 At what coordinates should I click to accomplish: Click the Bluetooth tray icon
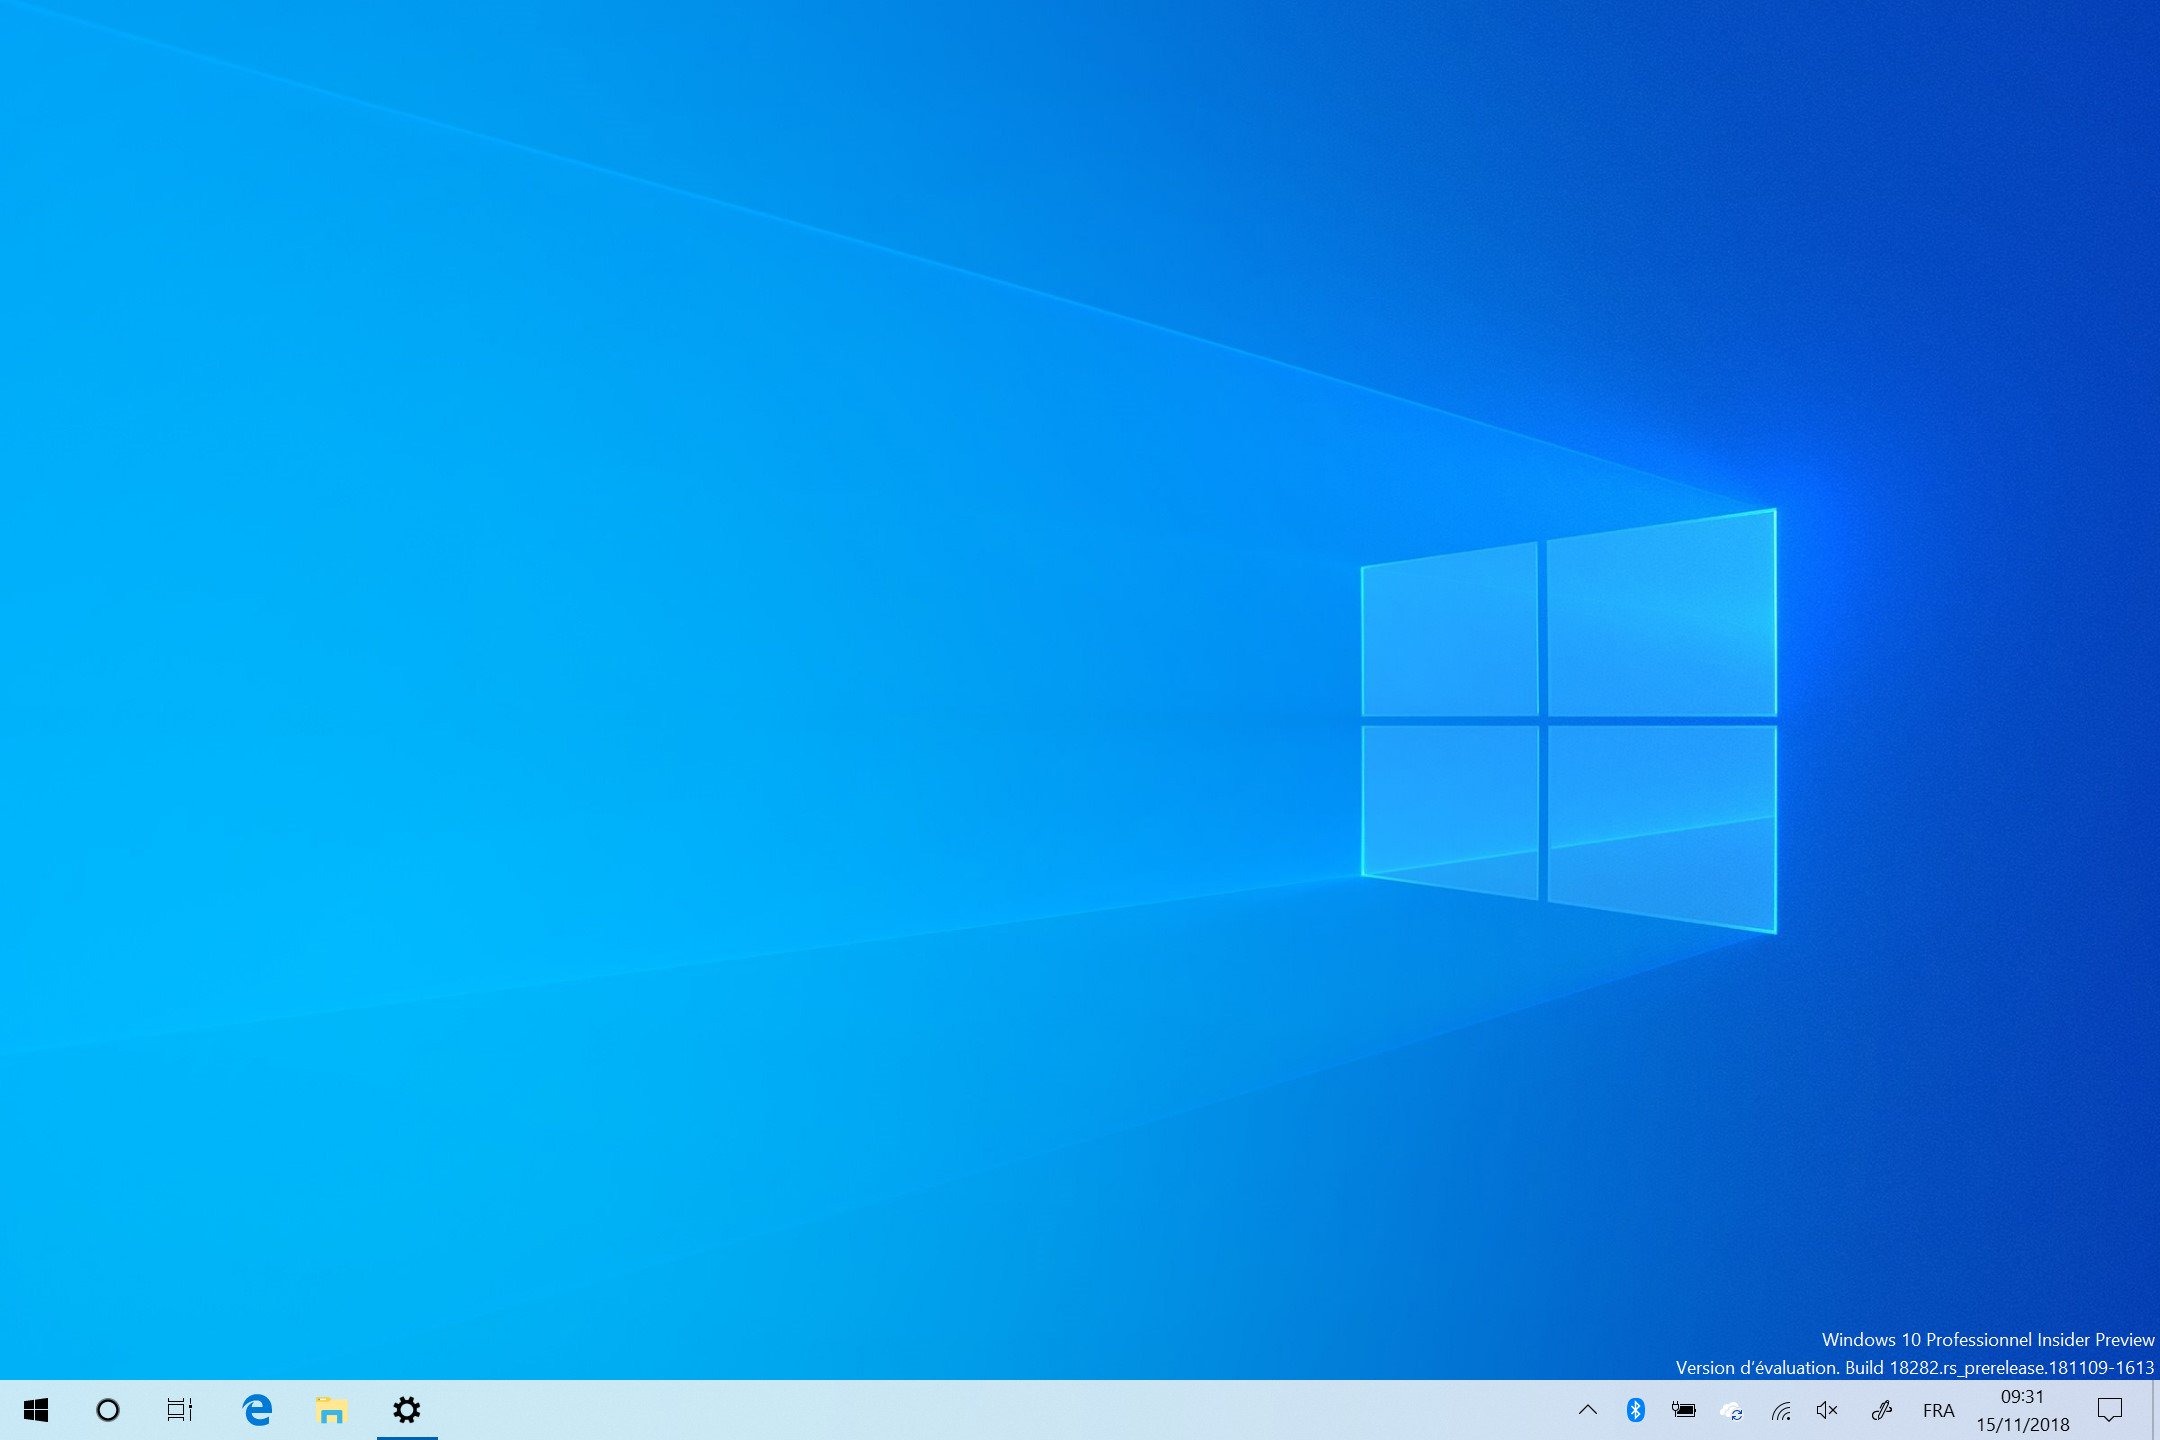coord(1636,1410)
